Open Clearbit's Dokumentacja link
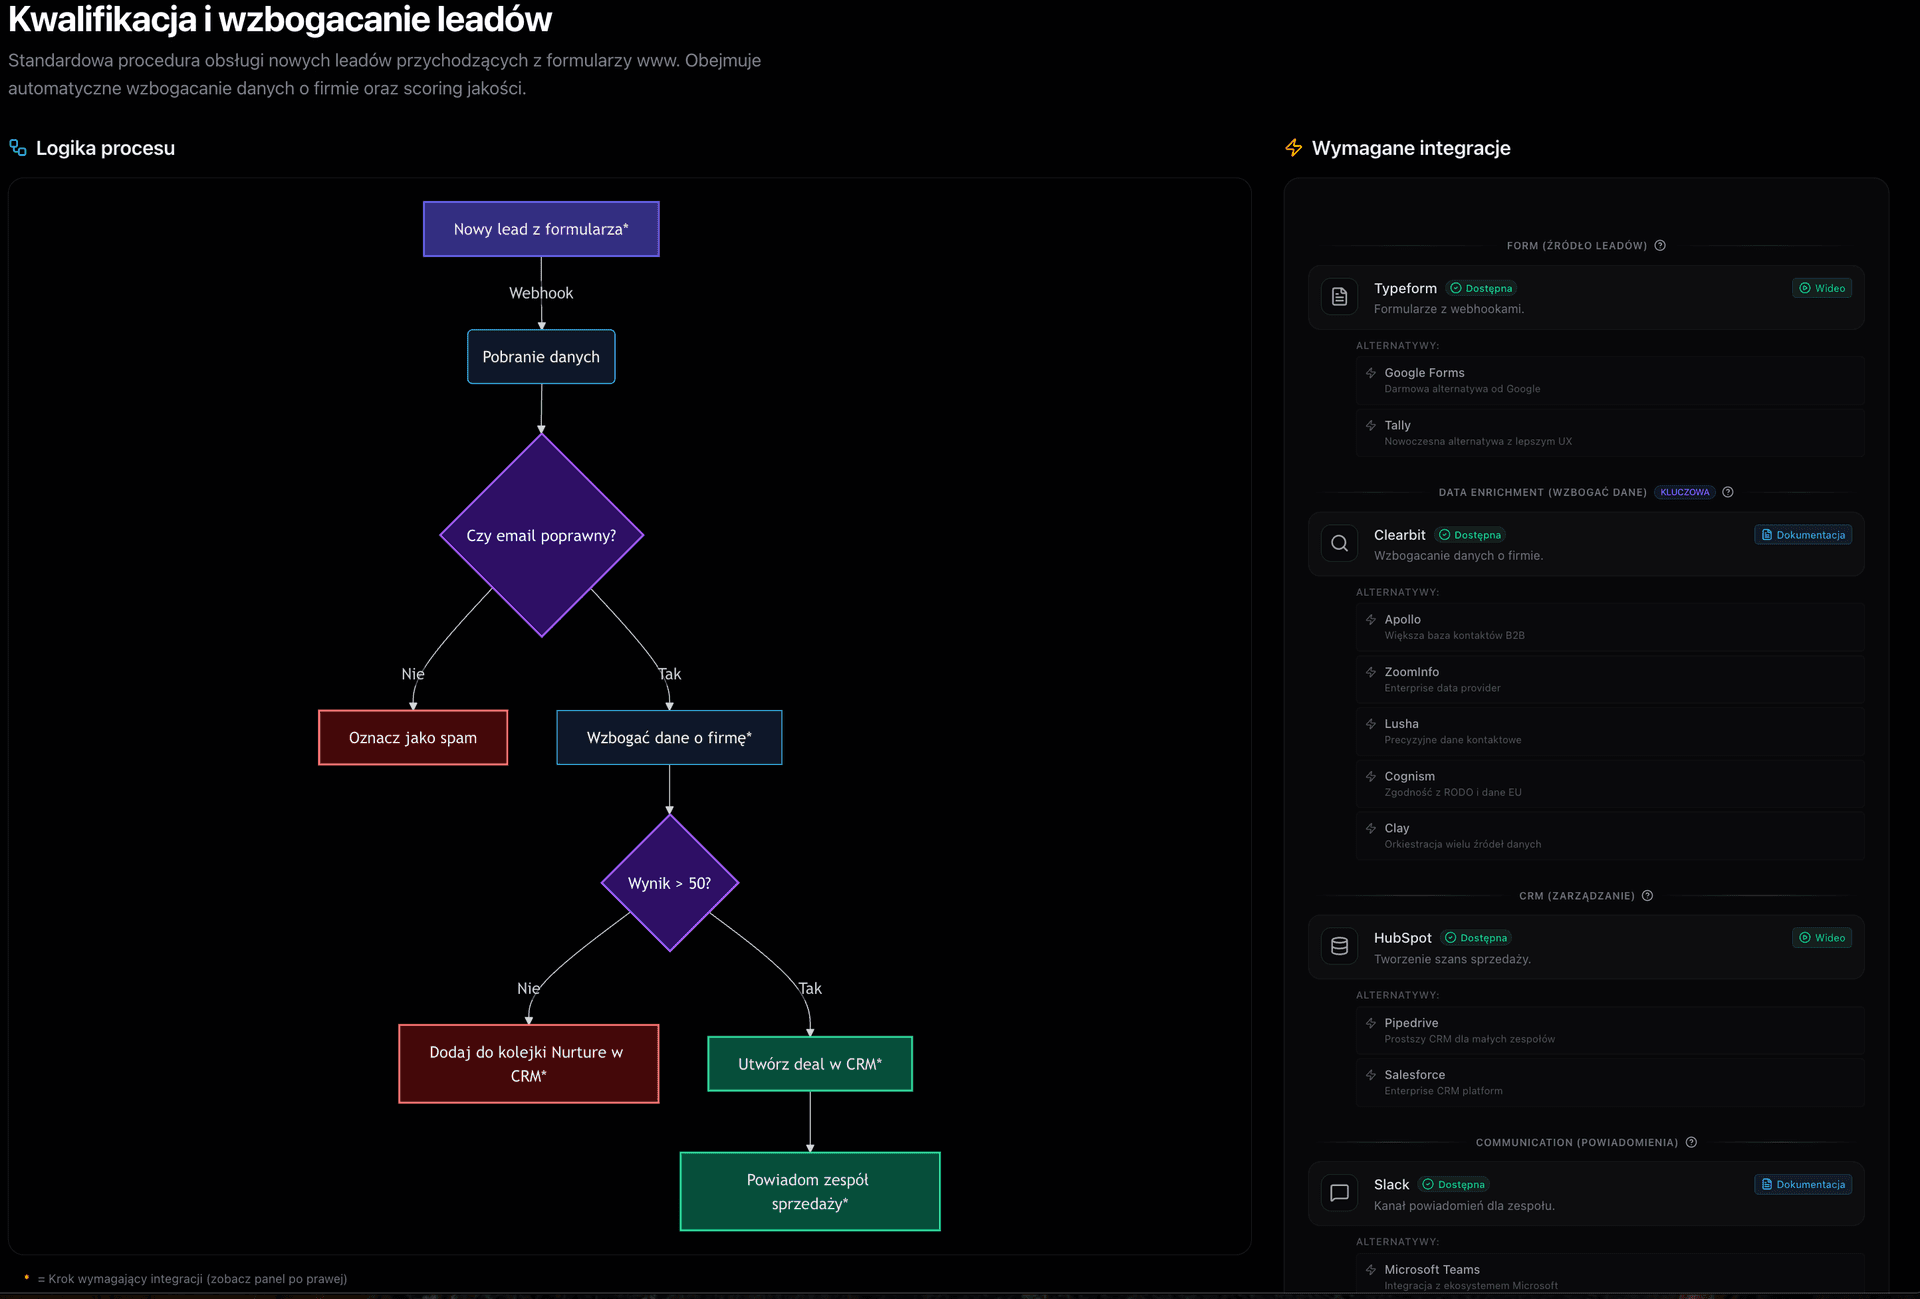 point(1803,534)
